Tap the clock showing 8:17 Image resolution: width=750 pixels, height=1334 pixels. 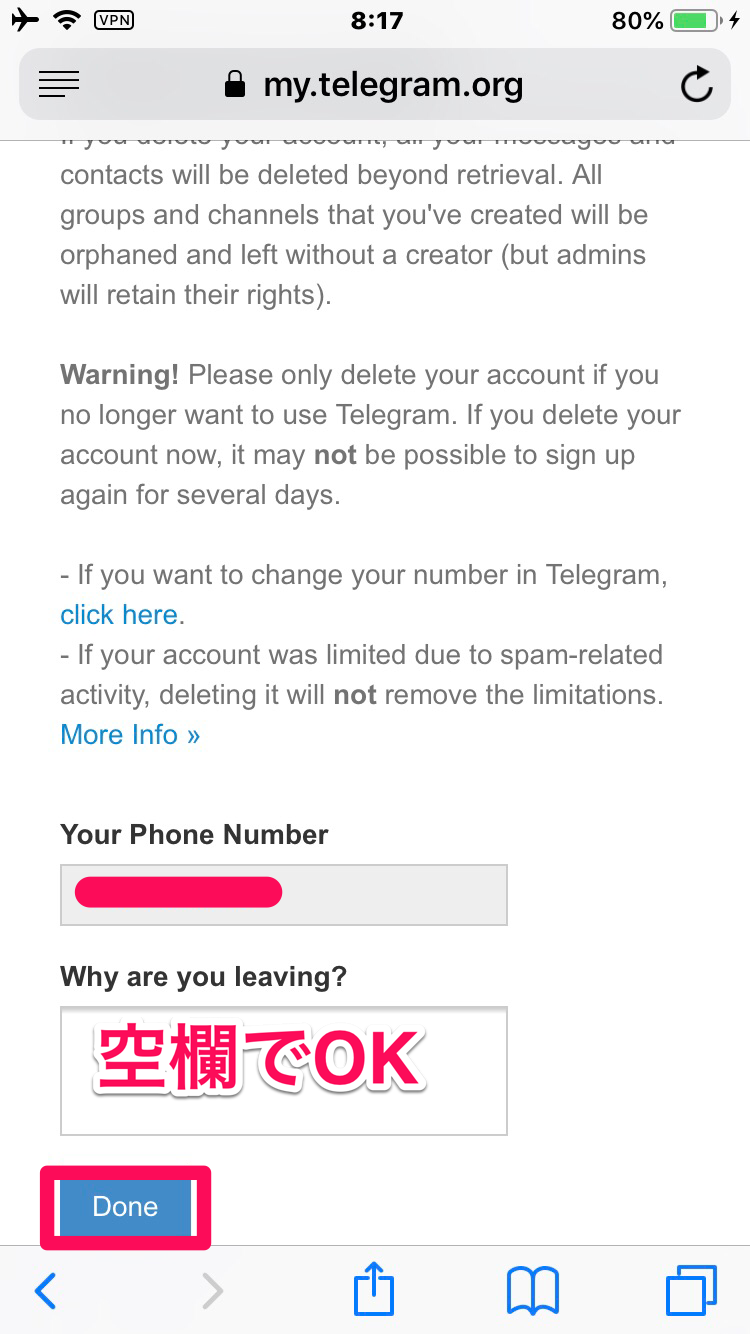pyautogui.click(x=377, y=17)
